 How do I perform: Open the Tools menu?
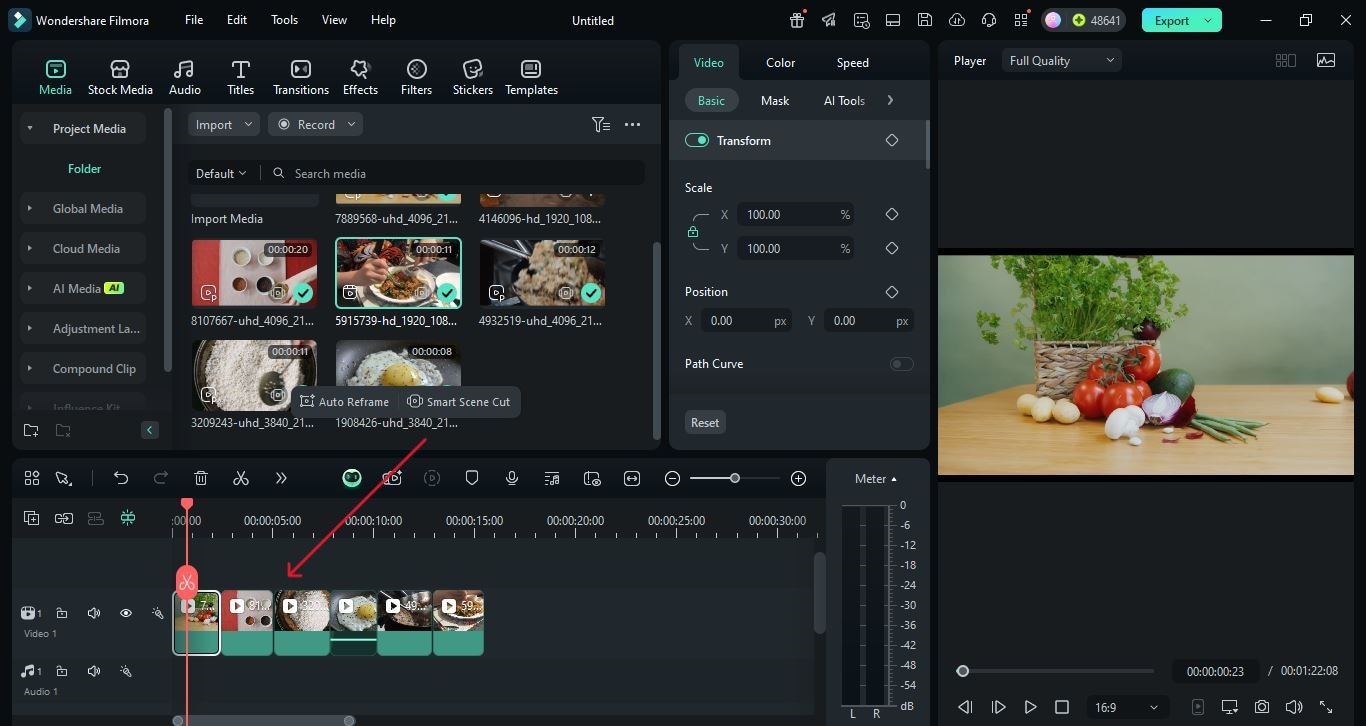[284, 20]
